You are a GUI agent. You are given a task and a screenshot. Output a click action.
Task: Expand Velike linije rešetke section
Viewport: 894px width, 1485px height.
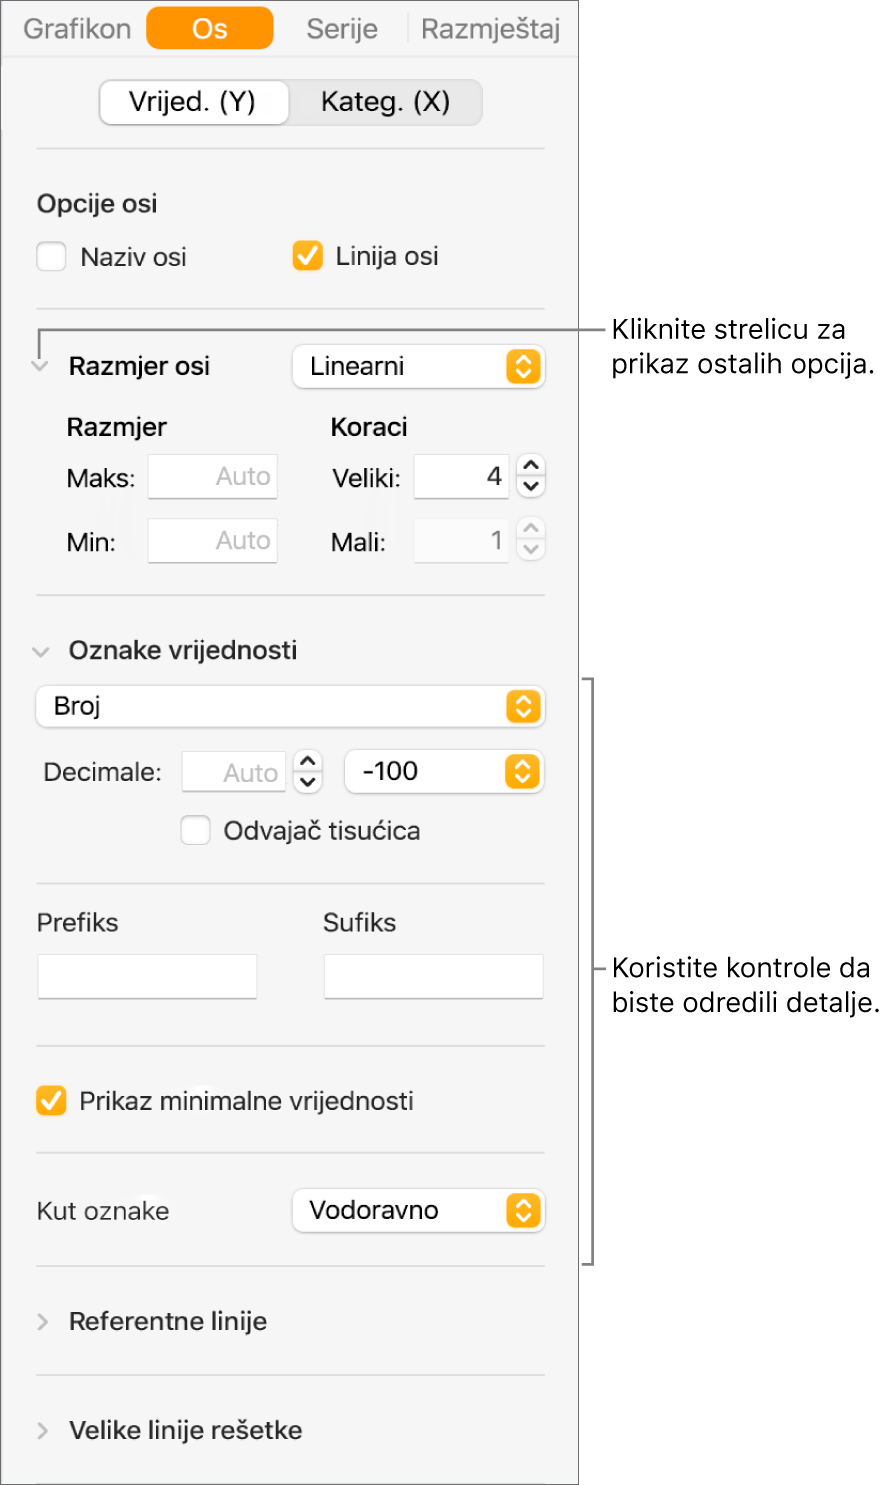coord(42,1430)
